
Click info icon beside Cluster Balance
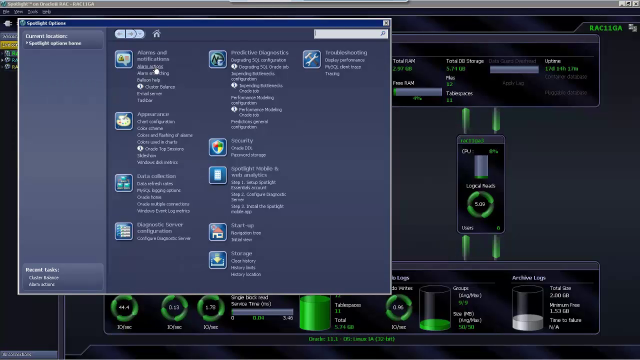pos(140,87)
